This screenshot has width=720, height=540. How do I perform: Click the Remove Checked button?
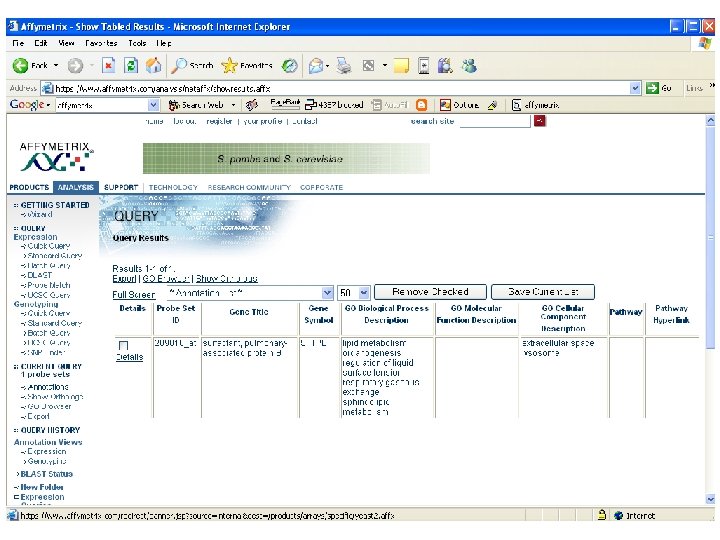(x=430, y=292)
